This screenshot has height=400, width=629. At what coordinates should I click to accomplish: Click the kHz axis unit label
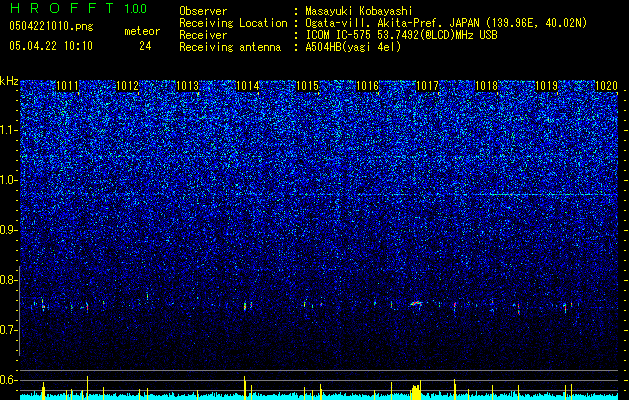coord(9,81)
